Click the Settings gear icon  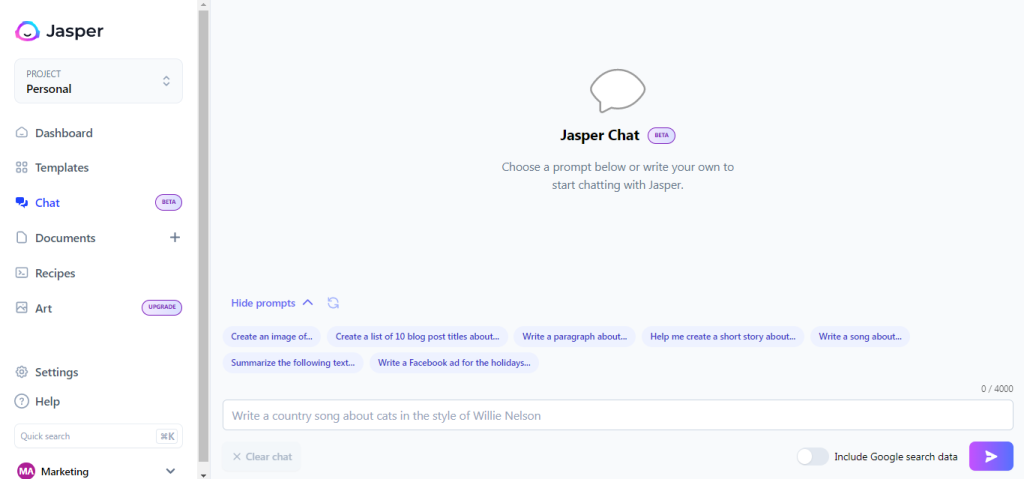22,372
